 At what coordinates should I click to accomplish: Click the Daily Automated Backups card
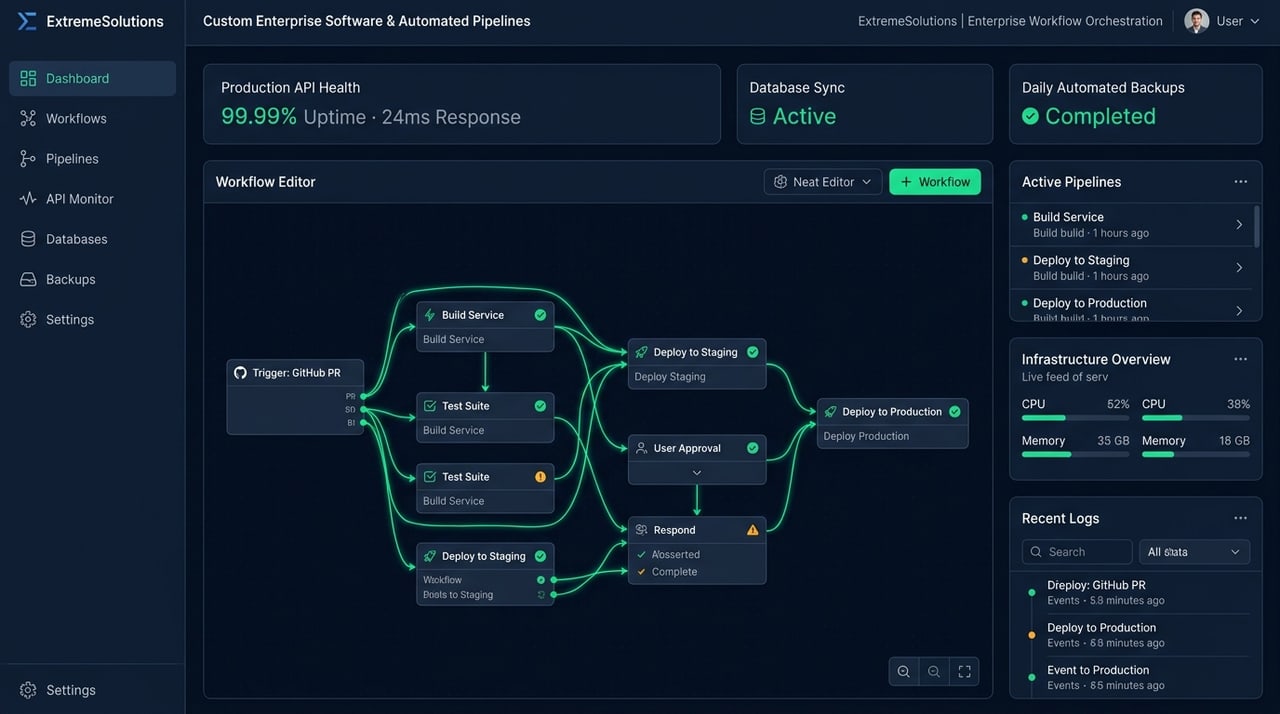click(1136, 104)
